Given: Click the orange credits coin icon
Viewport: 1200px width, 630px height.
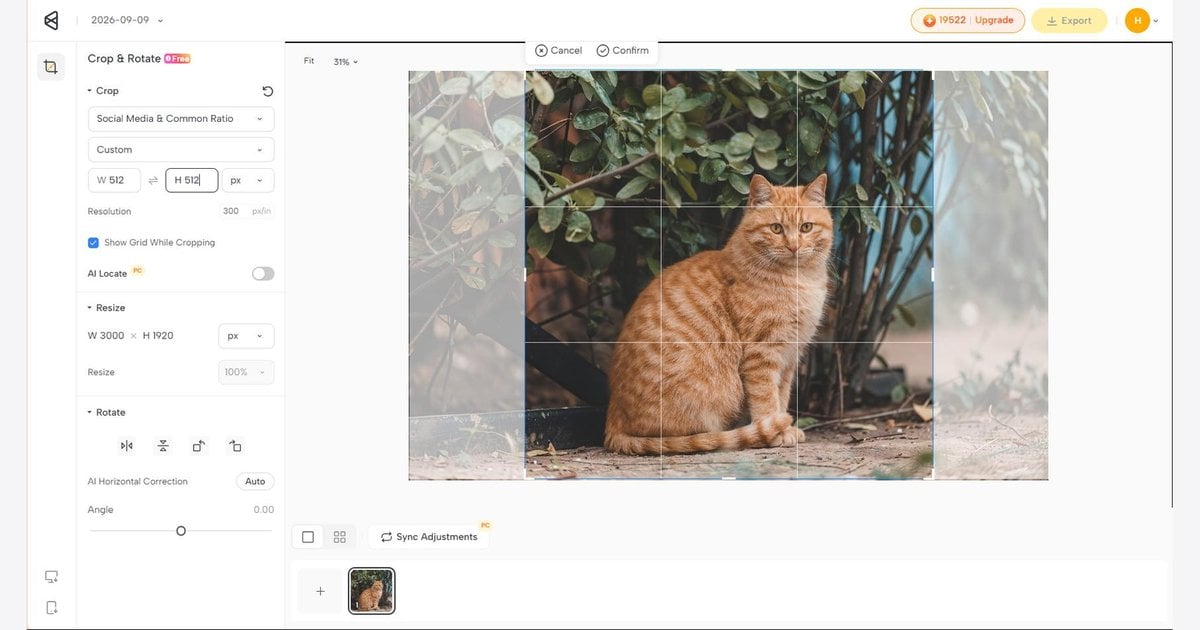Looking at the screenshot, I should (929, 20).
